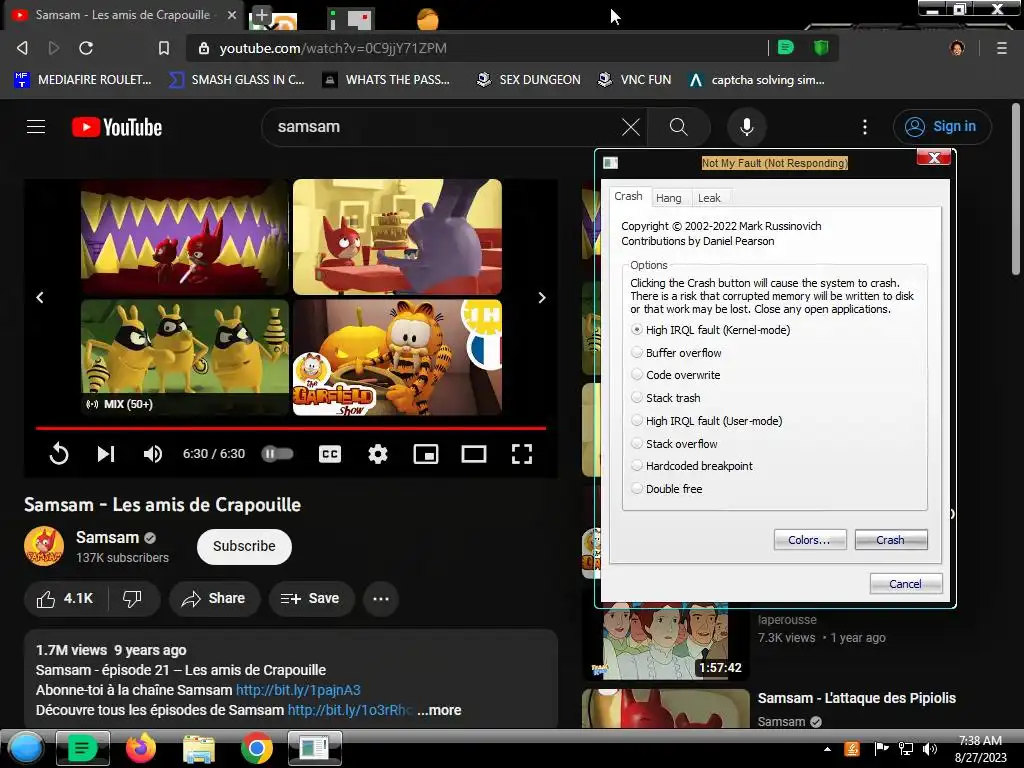Show next endscreen suggestions

pyautogui.click(x=541, y=297)
